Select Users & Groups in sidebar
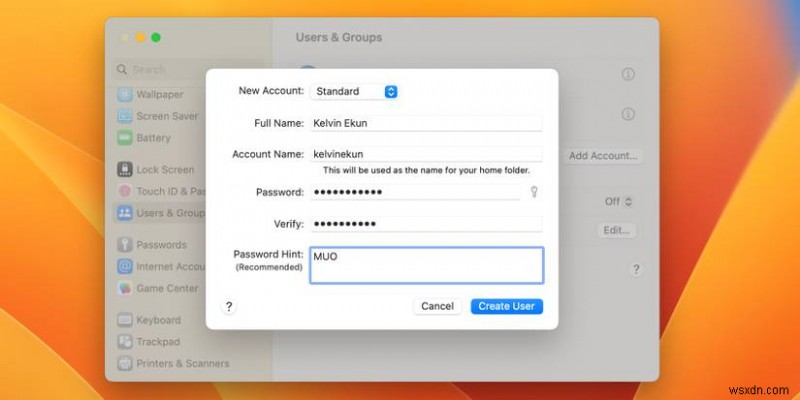Viewport: 800px width, 400px height. [x=160, y=213]
